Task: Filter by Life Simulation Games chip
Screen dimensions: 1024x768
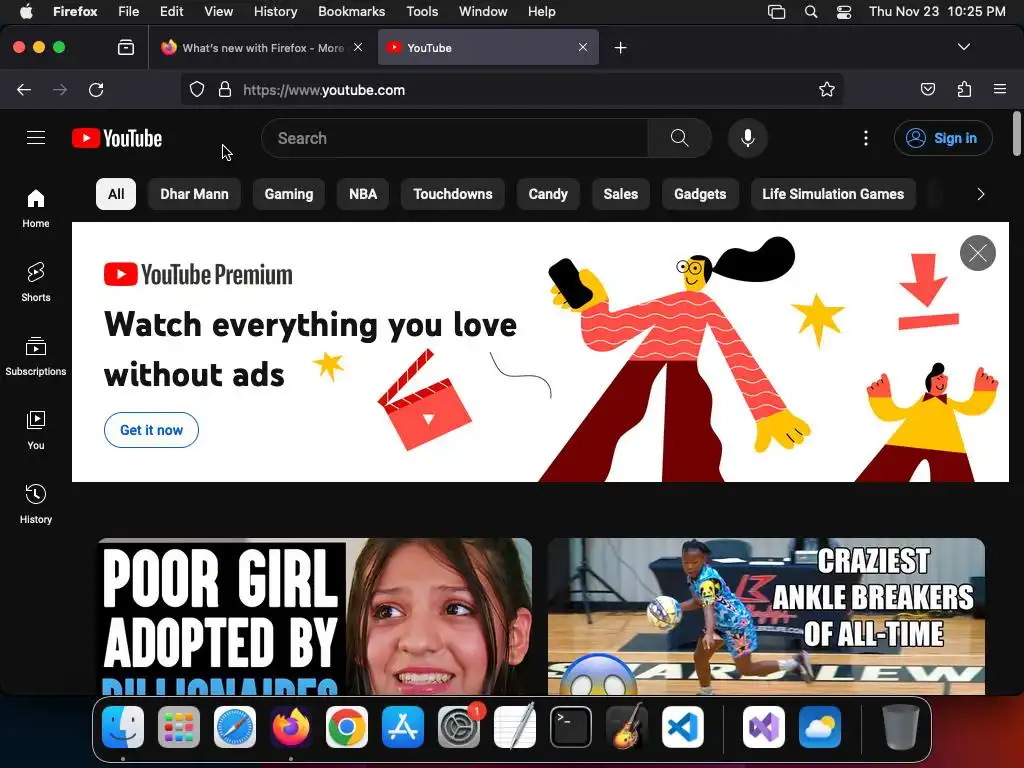Action: pos(833,194)
